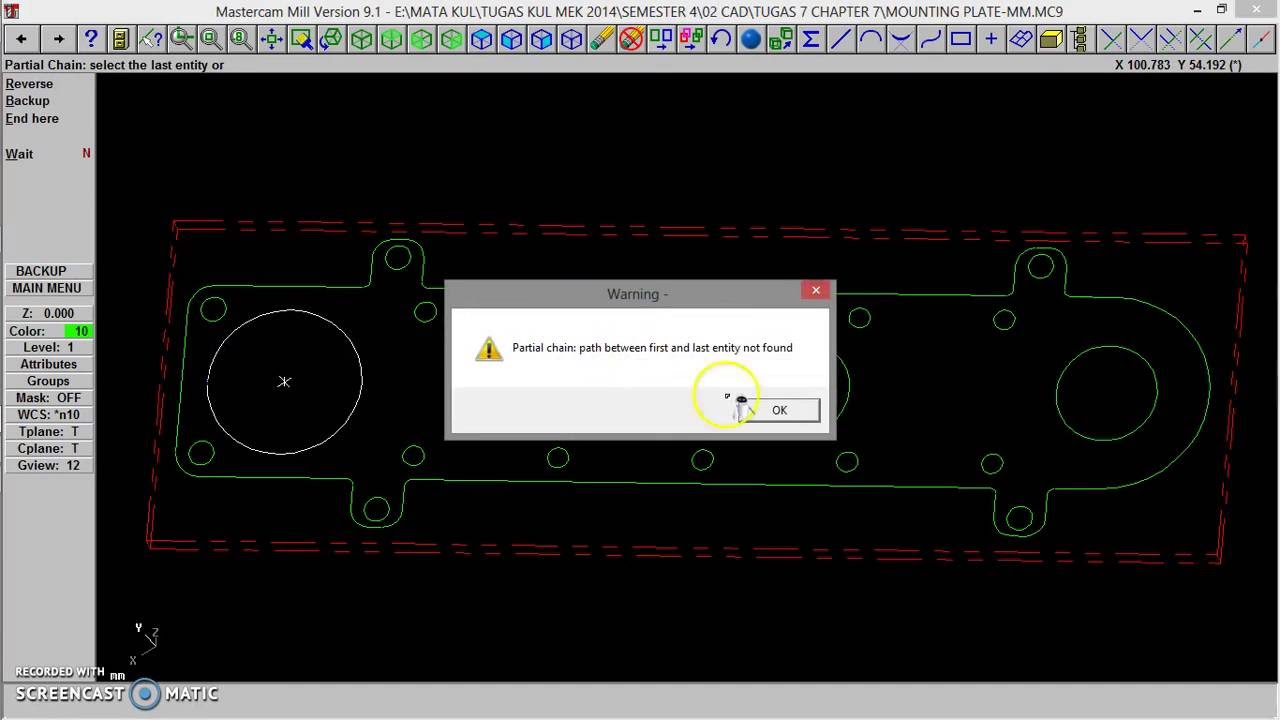The image size is (1280, 720).
Task: Click the Unzoom by 0.8 magnifier
Action: tap(241, 39)
